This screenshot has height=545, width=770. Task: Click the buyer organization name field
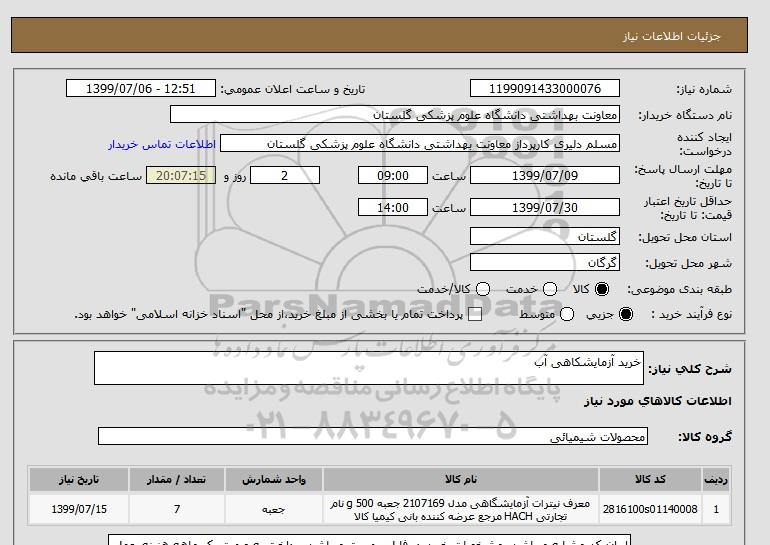coord(395,114)
